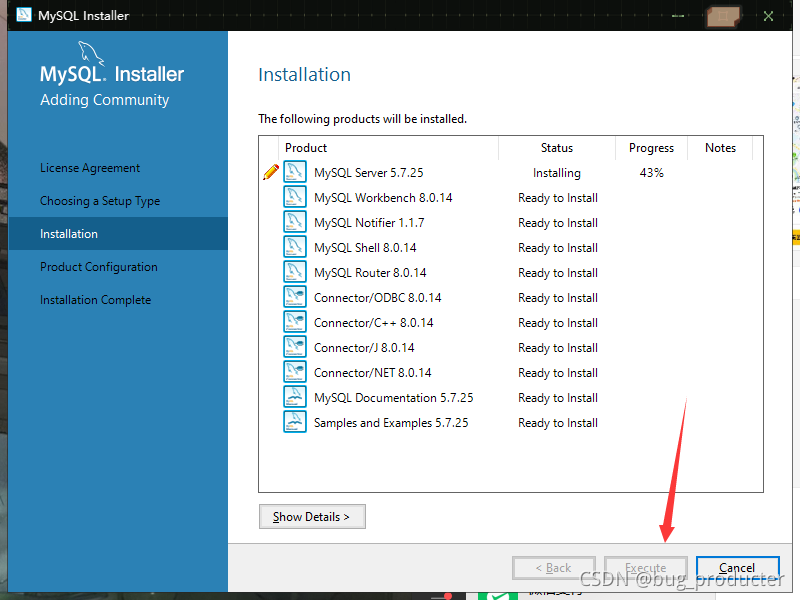This screenshot has height=600, width=800.
Task: Click the Progress column header
Action: click(651, 148)
